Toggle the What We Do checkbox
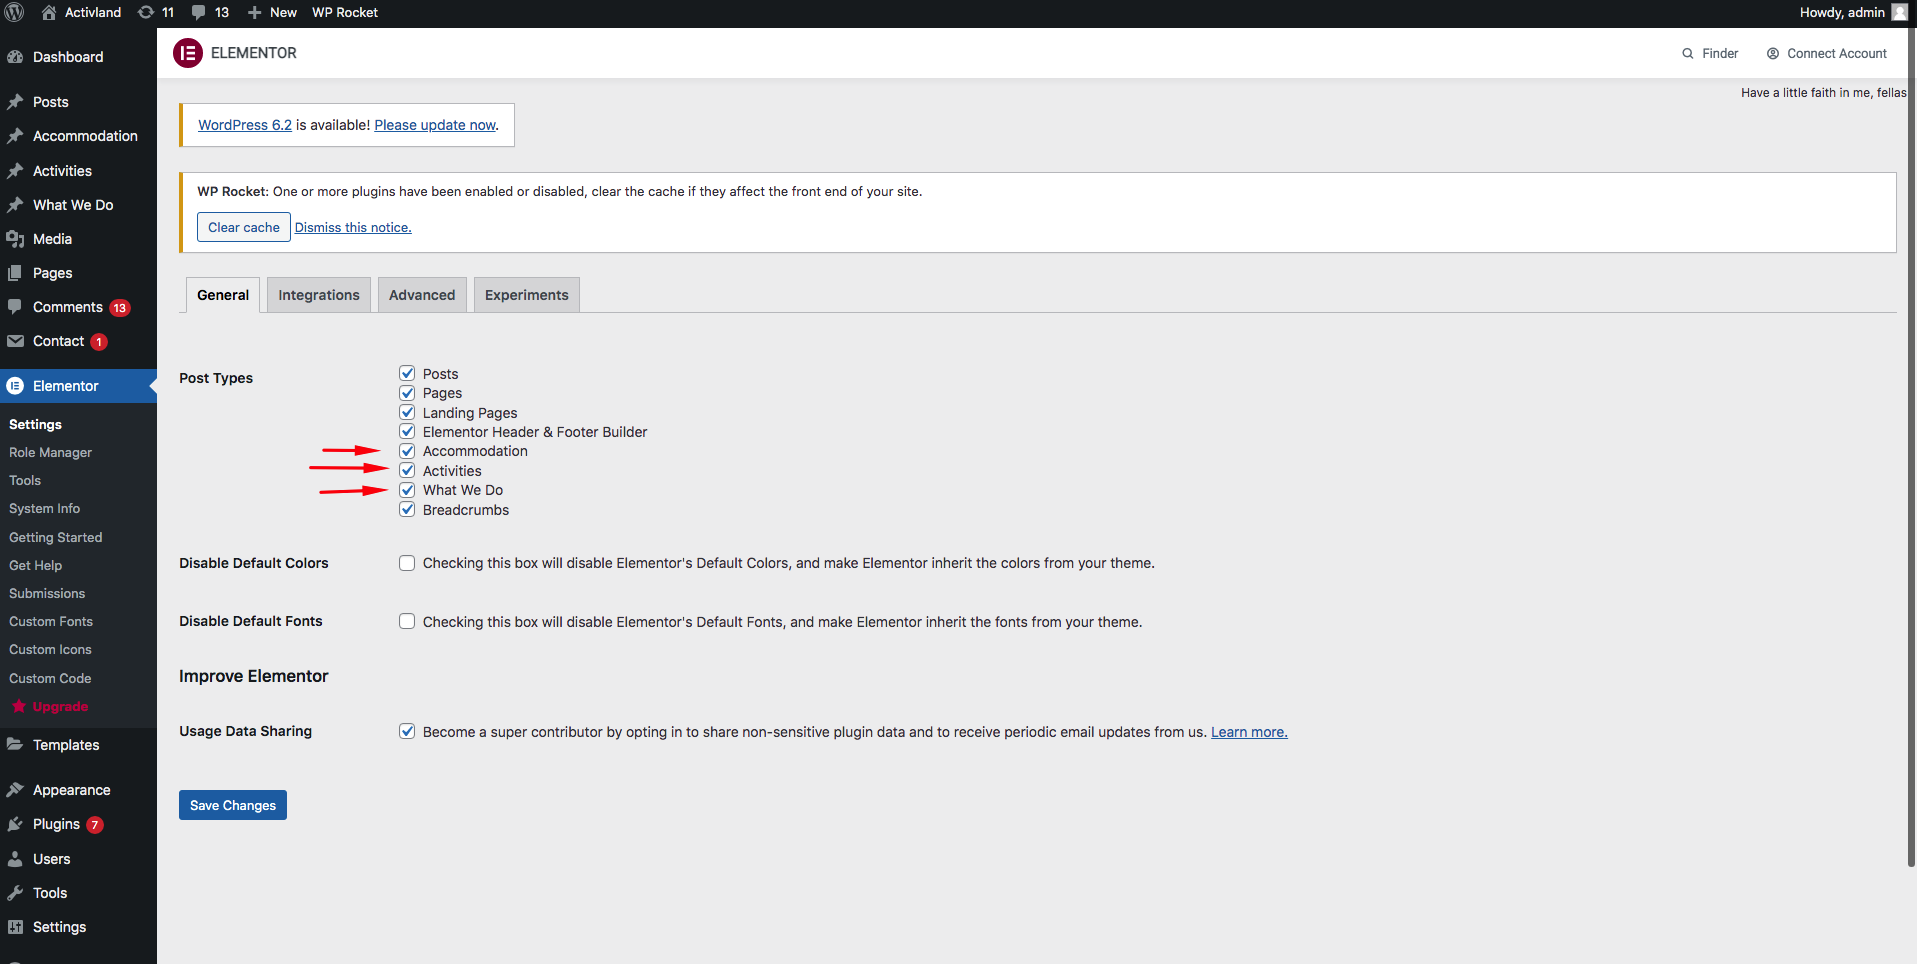The image size is (1917, 964). click(407, 490)
